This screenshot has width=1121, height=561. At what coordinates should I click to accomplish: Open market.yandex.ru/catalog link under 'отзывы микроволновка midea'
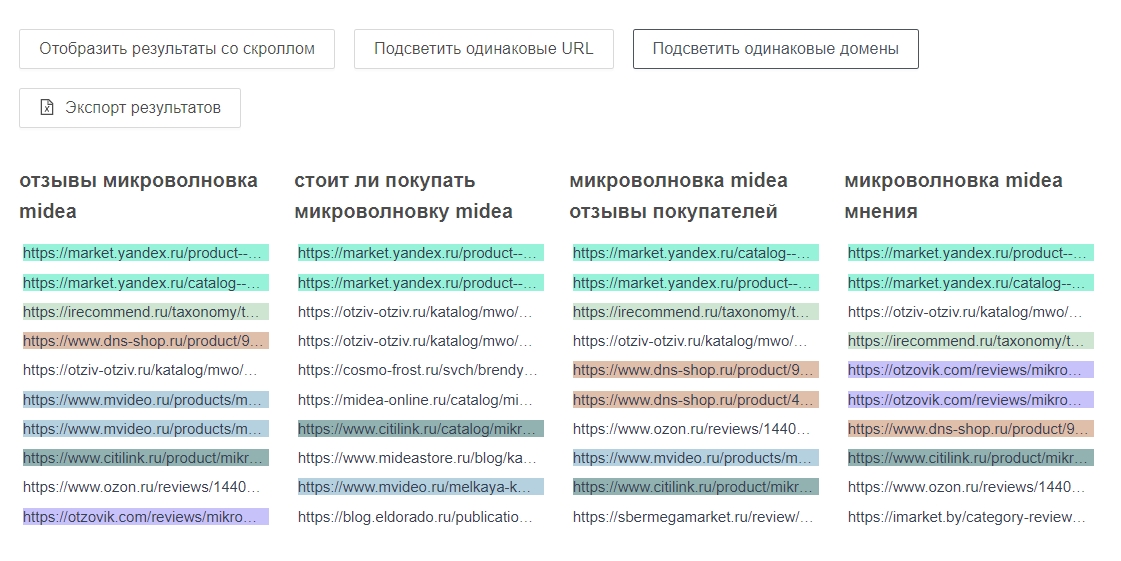[x=146, y=283]
